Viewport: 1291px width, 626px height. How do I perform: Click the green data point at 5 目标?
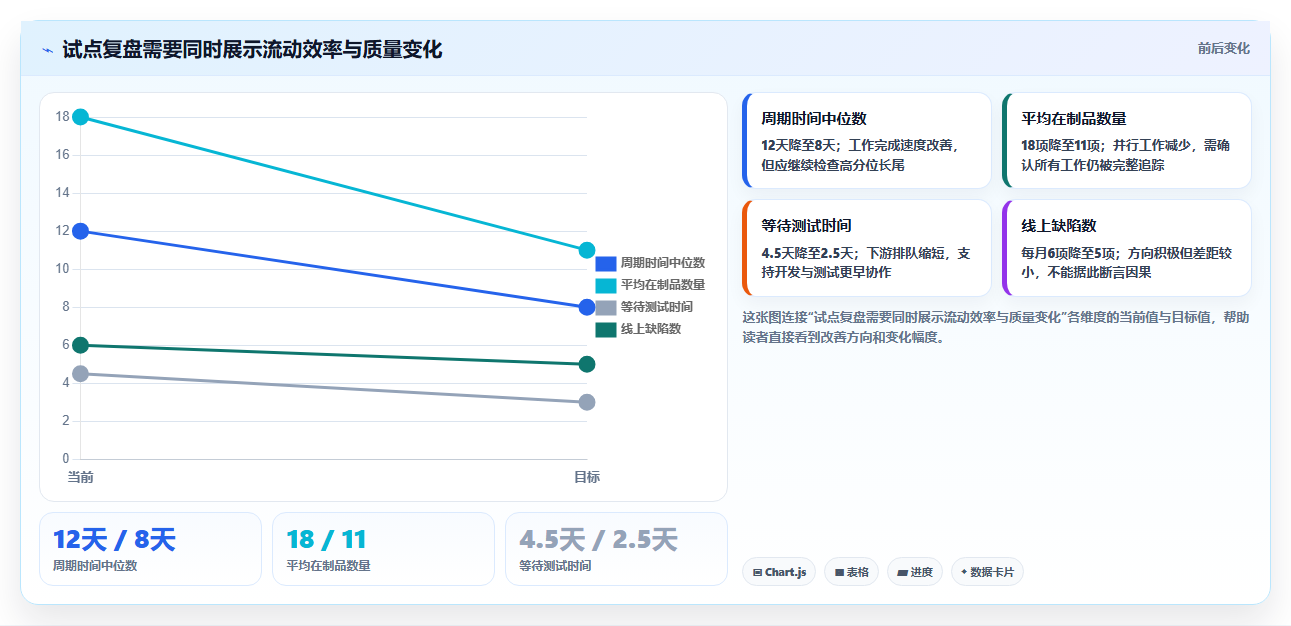(587, 364)
